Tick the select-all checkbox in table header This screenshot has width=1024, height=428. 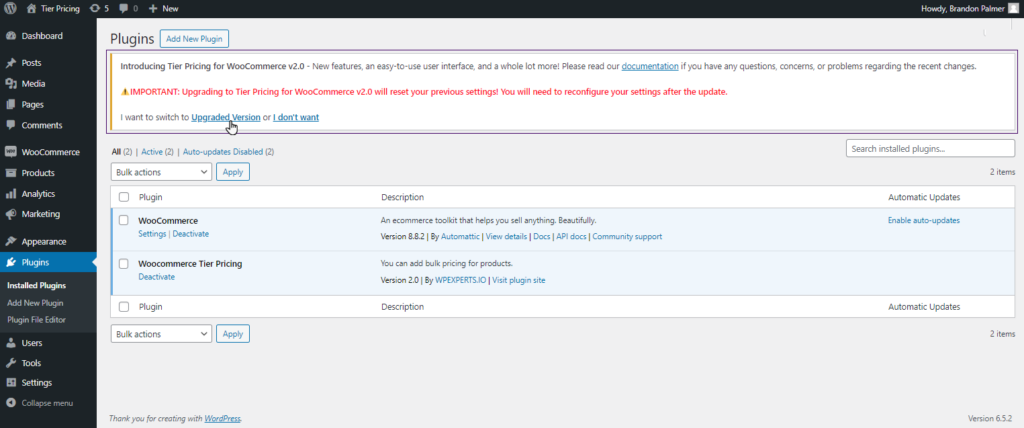click(124, 197)
